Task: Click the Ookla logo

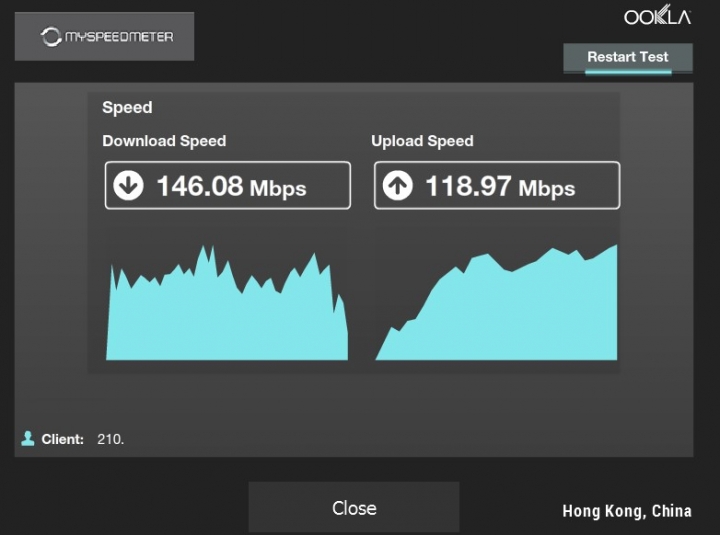Action: point(658,17)
